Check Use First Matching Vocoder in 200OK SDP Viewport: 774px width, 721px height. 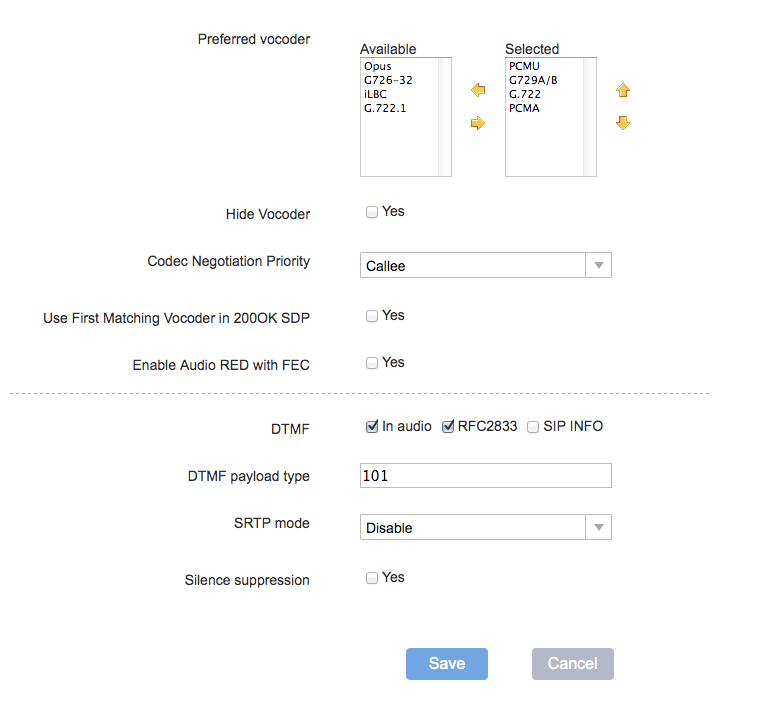pyautogui.click(x=372, y=316)
